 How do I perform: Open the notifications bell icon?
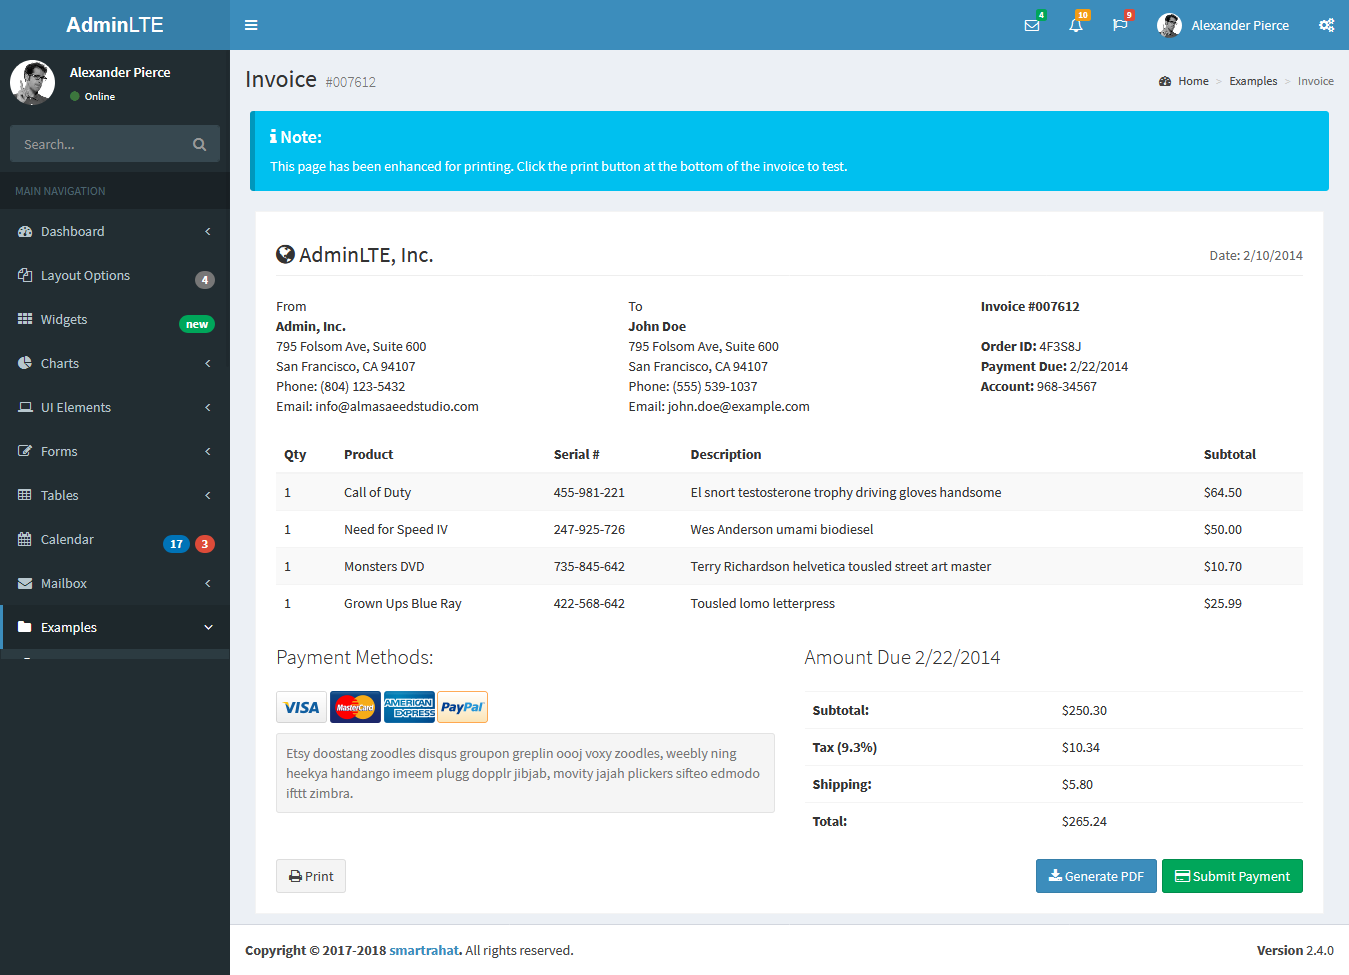1076,25
